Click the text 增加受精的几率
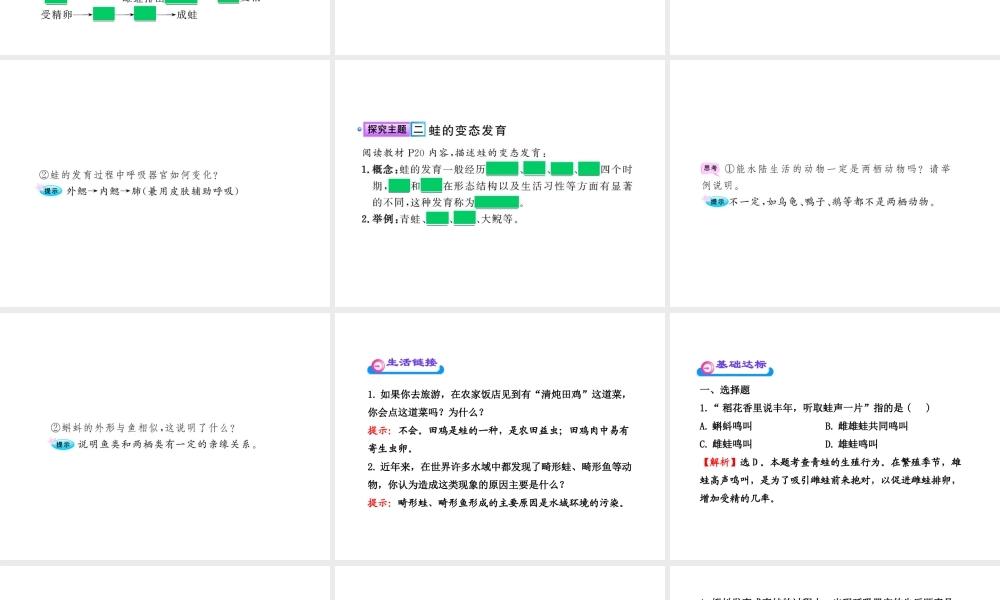 tap(737, 498)
